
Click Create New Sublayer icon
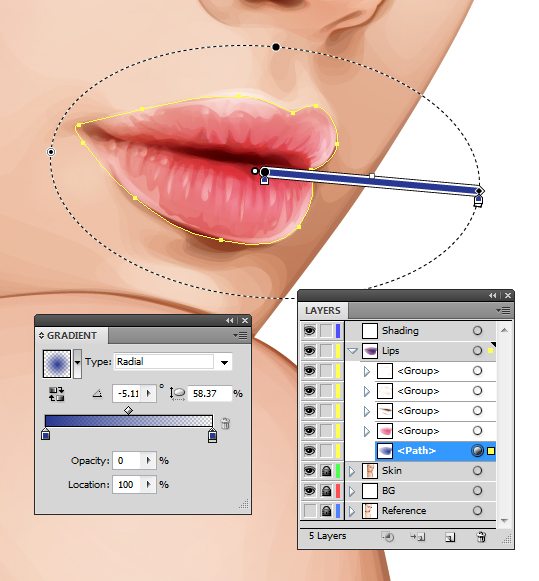tap(417, 537)
